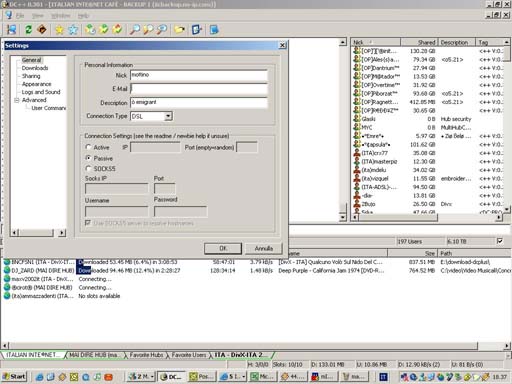Open Favorite Users via blue star icon
Viewport: 512px width, 384px height.
73,30
